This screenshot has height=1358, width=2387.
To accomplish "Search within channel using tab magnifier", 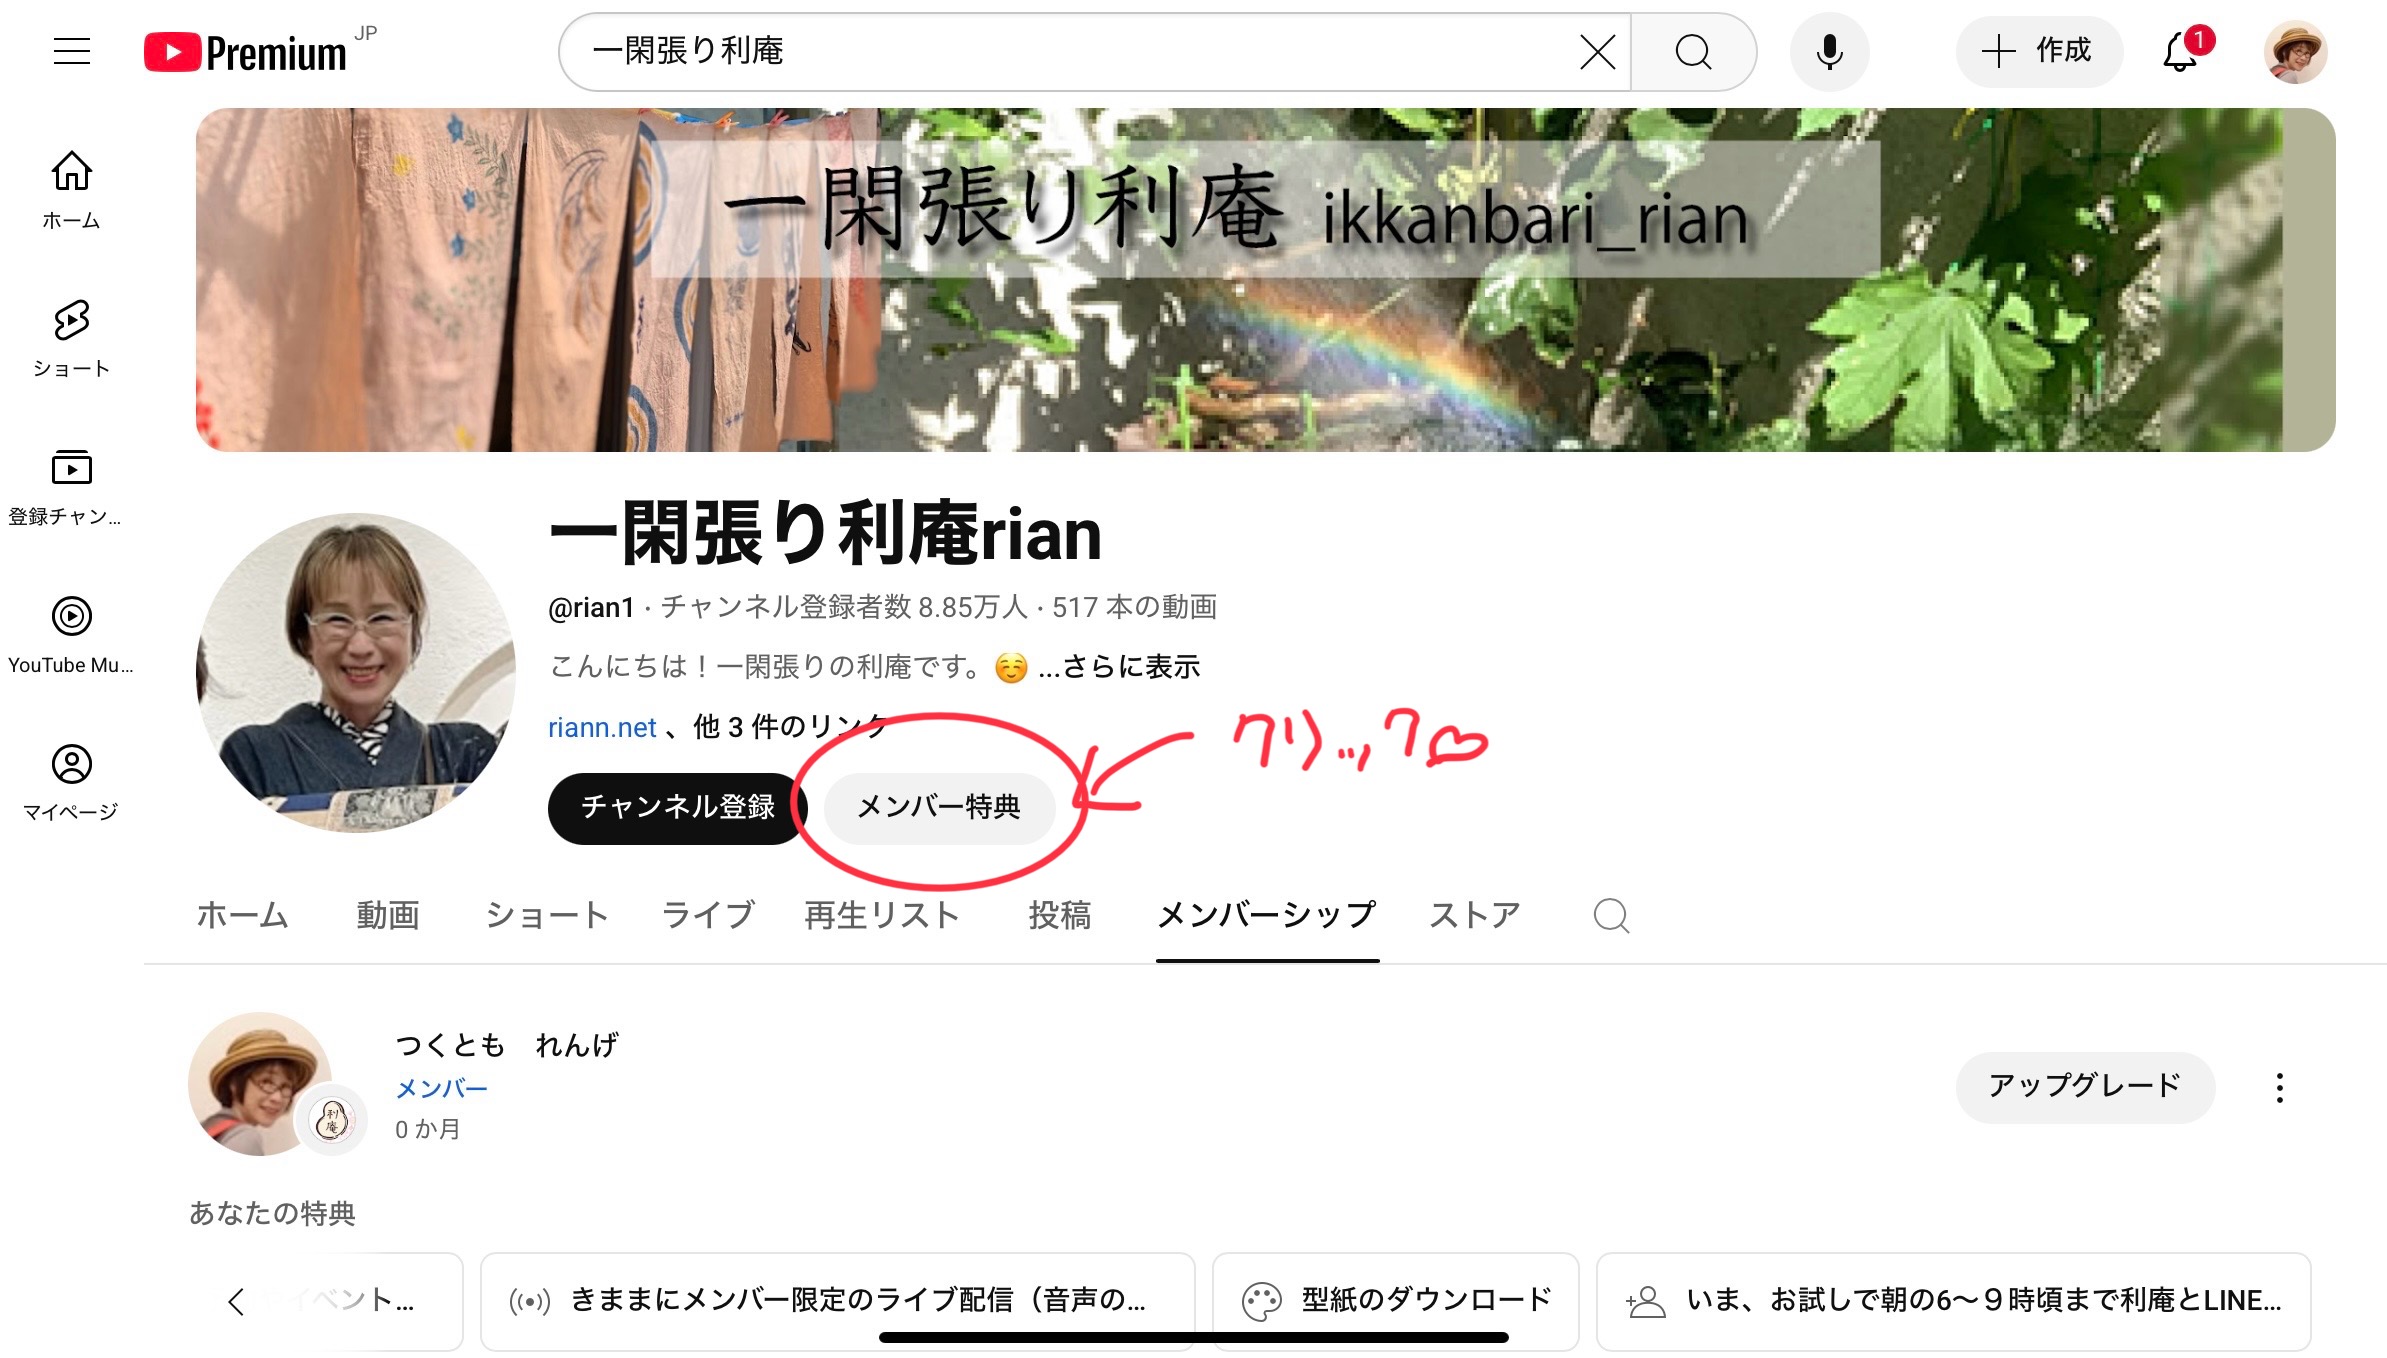I will (1611, 915).
